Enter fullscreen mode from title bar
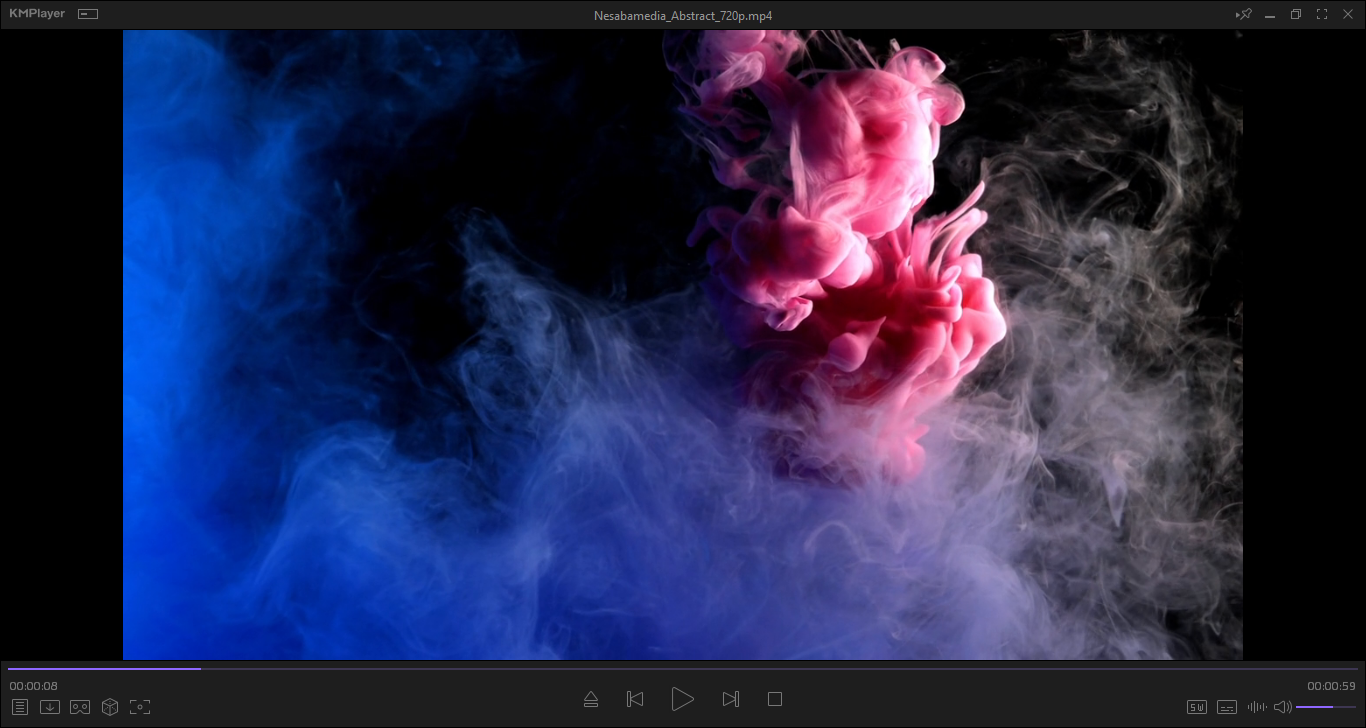This screenshot has width=1366, height=728. click(x=1322, y=15)
